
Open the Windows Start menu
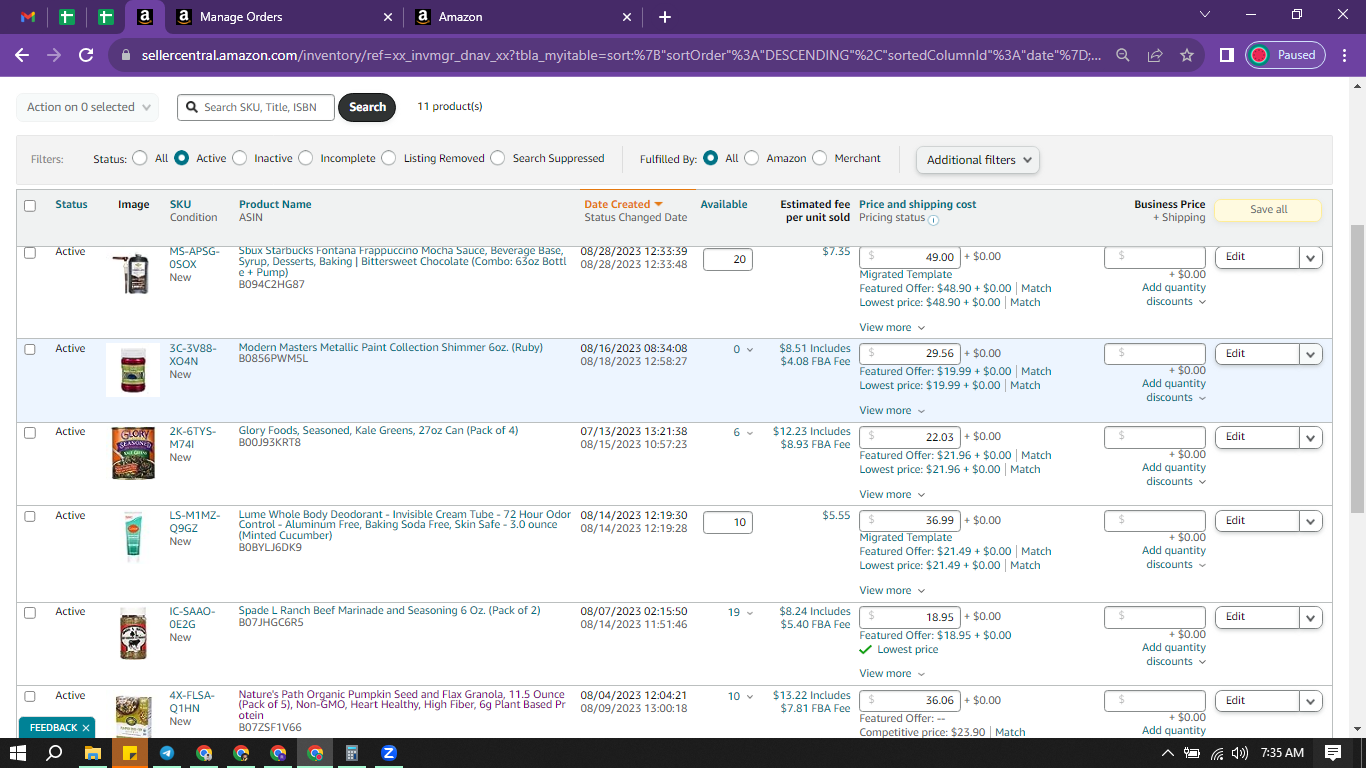click(18, 753)
